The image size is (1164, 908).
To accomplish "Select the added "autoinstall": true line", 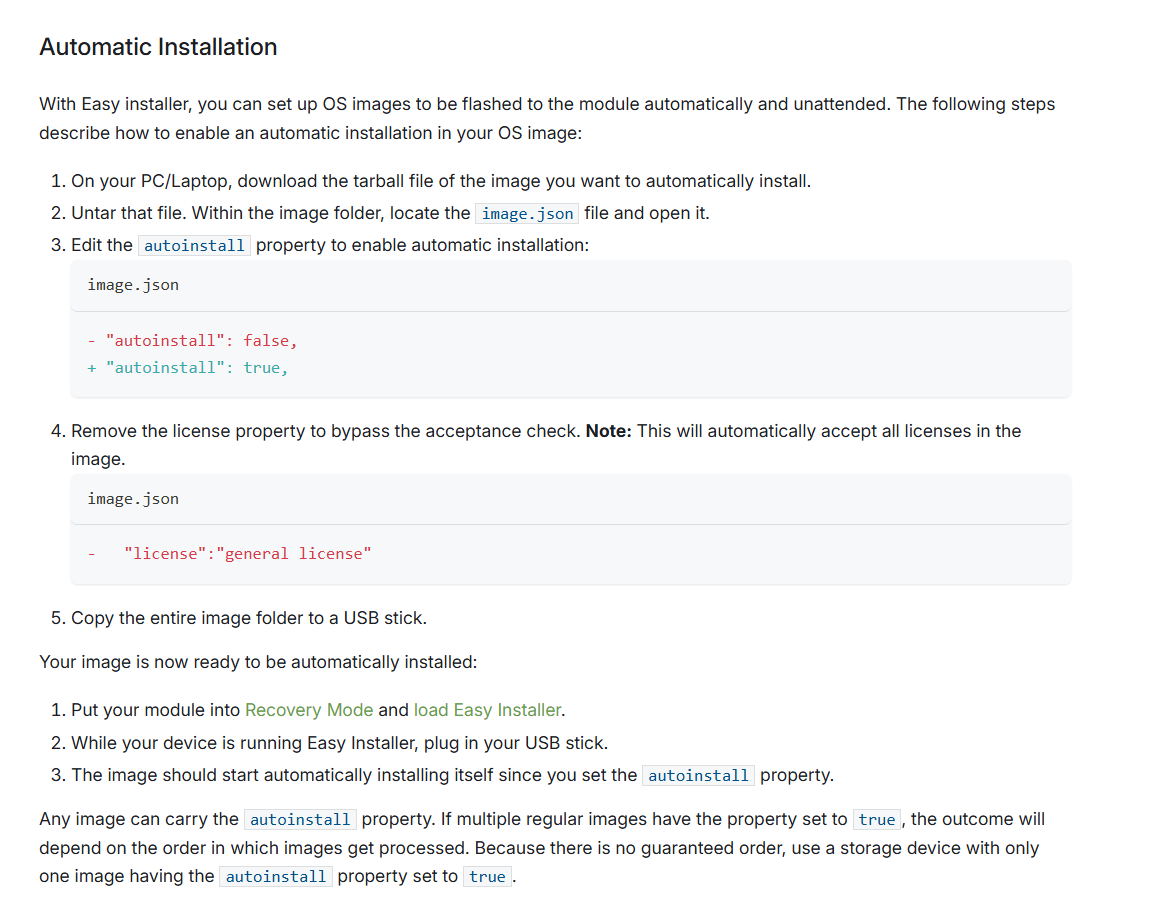I will click(196, 368).
